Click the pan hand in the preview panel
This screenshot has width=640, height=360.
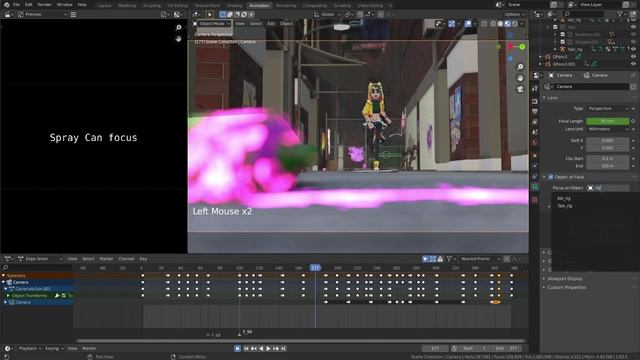(x=178, y=39)
